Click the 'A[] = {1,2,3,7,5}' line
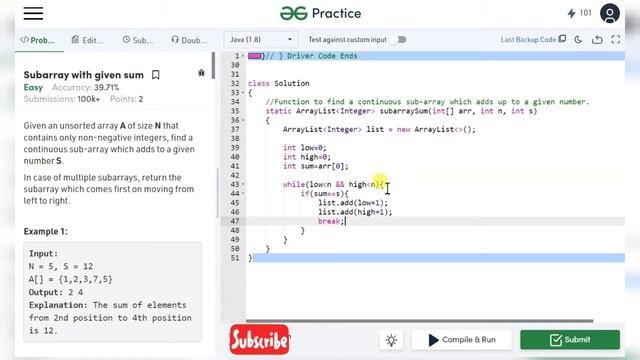 [x=71, y=280]
